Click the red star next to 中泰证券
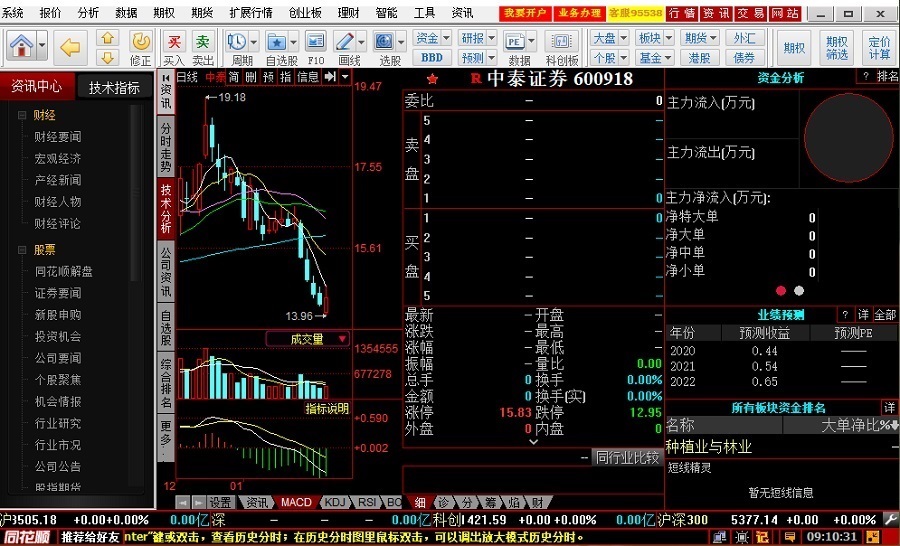The height and width of the screenshot is (546, 900). [x=433, y=79]
